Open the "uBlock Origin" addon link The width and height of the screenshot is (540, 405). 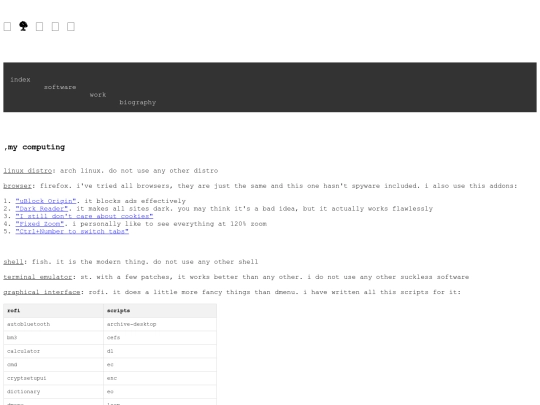(x=46, y=201)
